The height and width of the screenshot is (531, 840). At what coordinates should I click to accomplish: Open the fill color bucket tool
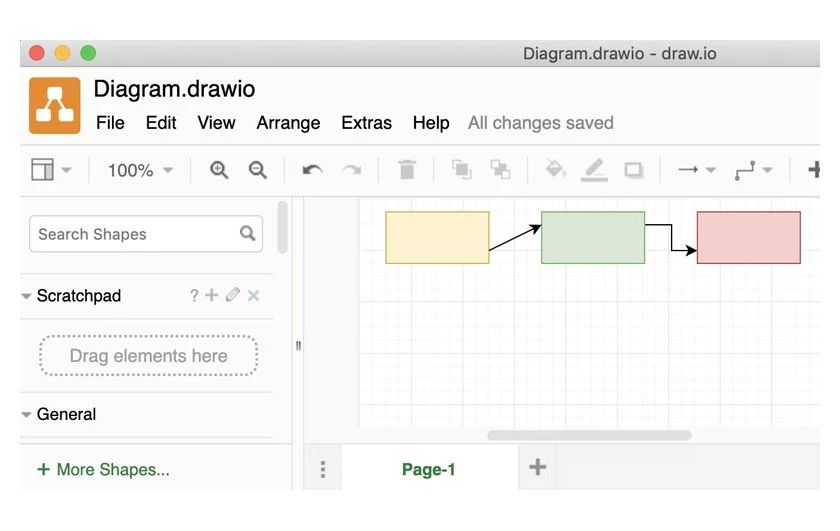pyautogui.click(x=556, y=169)
